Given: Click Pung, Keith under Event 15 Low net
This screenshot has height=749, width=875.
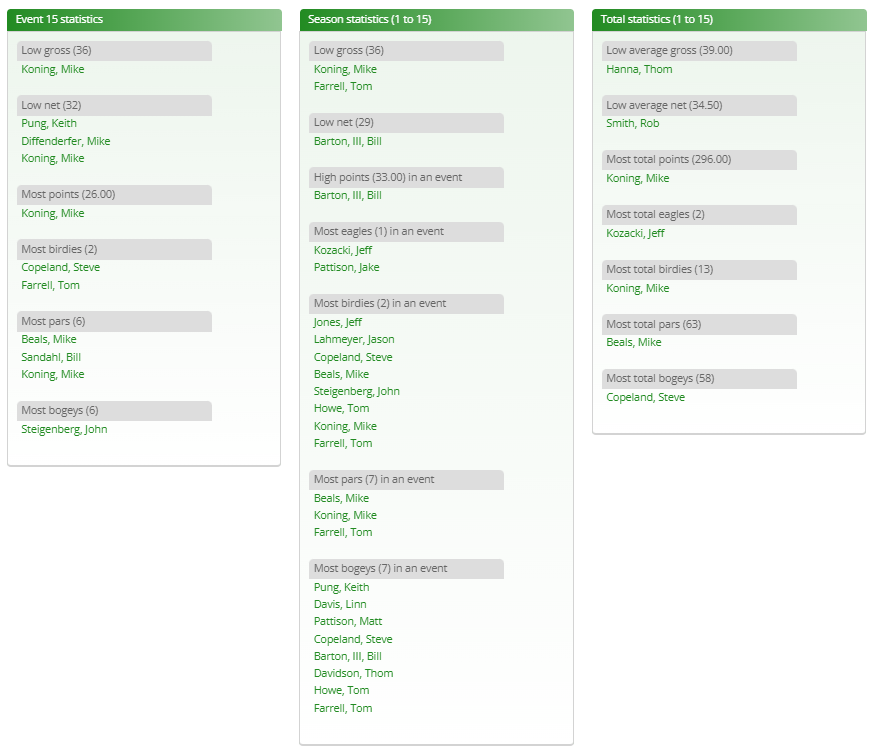Looking at the screenshot, I should tap(49, 123).
